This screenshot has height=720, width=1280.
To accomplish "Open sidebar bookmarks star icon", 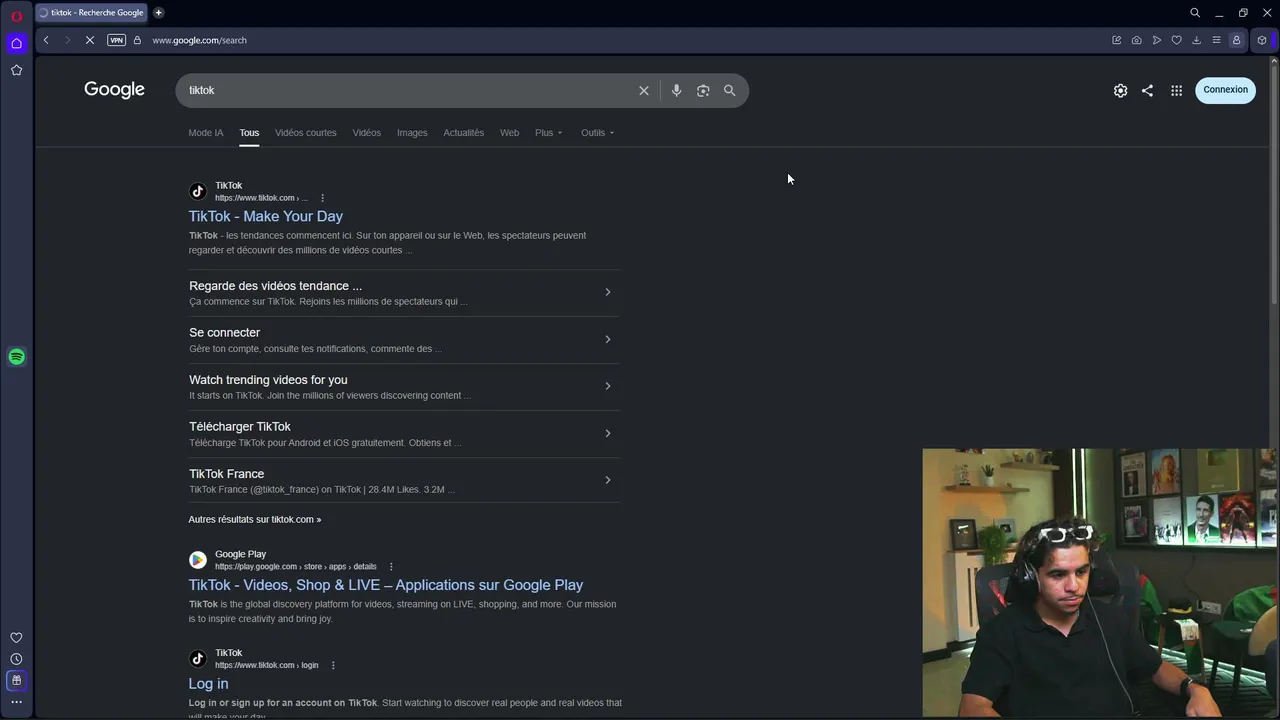I will pos(16,70).
